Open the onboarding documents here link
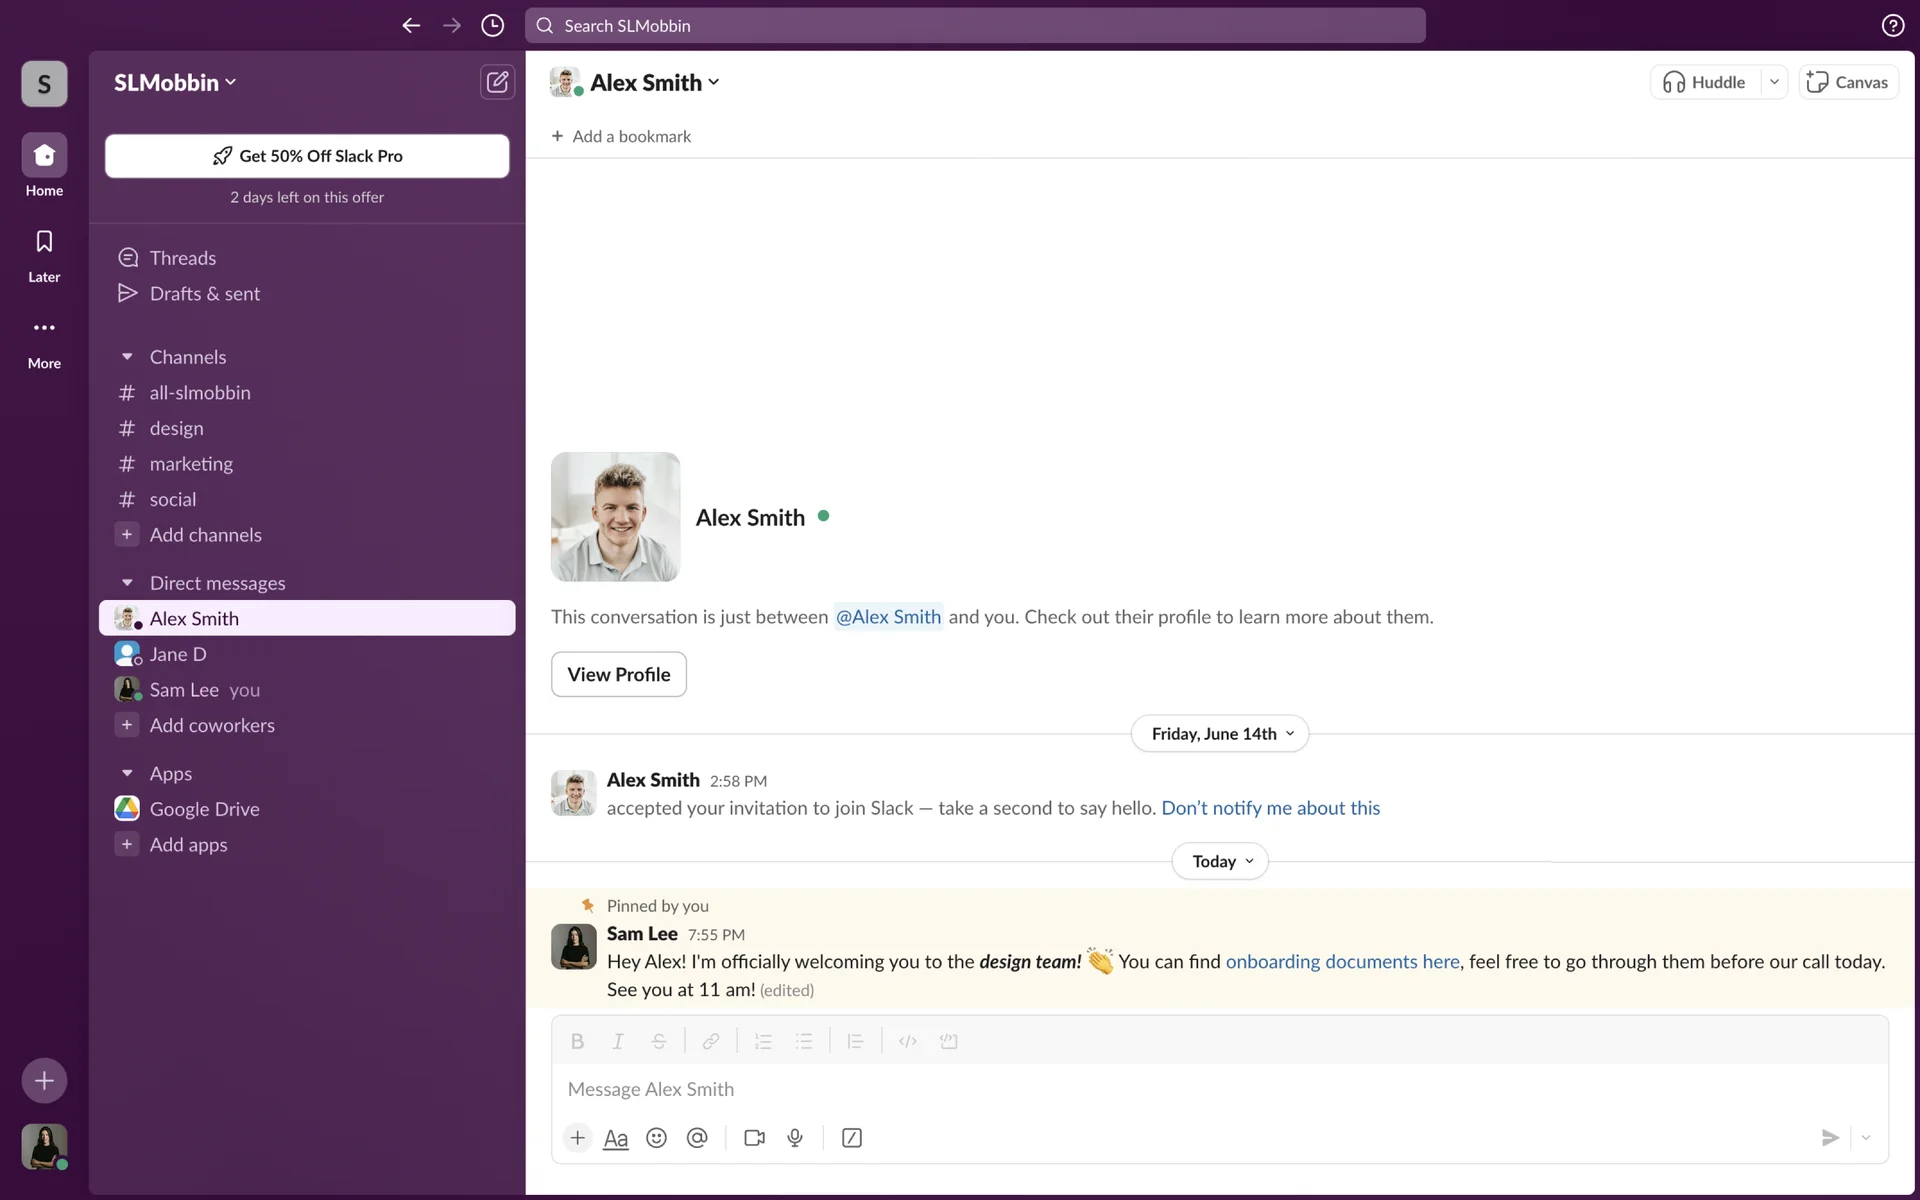The height and width of the screenshot is (1200, 1920). [x=1342, y=961]
